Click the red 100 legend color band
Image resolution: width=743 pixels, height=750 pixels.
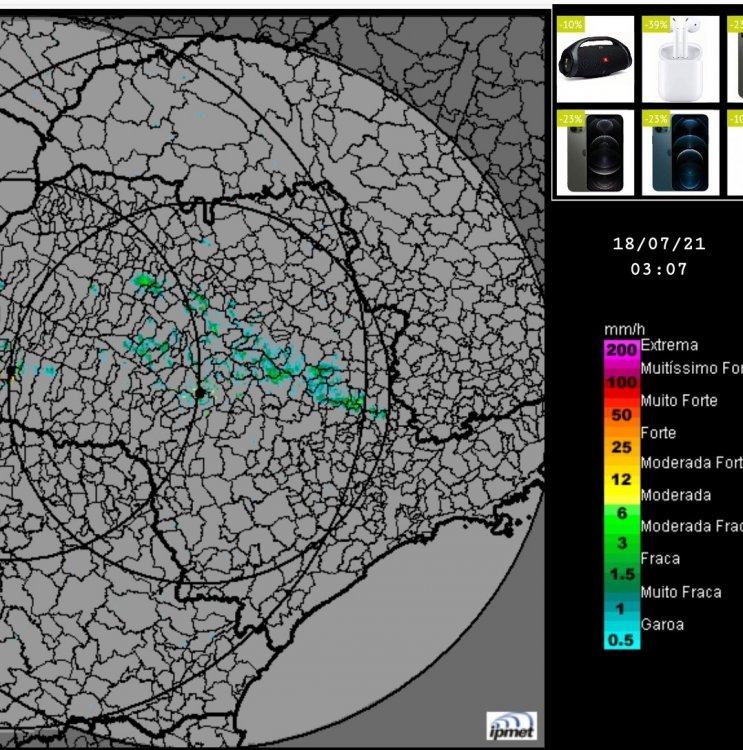coord(621,382)
